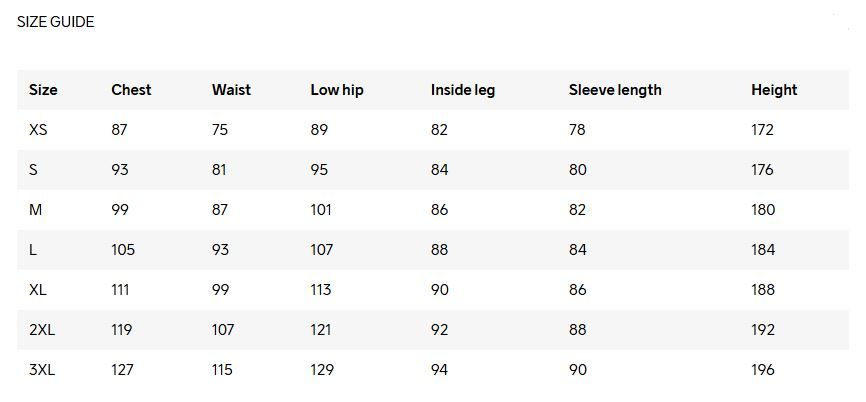Click the SIZE GUIDE heading
The width and height of the screenshot is (866, 402).
click(x=56, y=22)
